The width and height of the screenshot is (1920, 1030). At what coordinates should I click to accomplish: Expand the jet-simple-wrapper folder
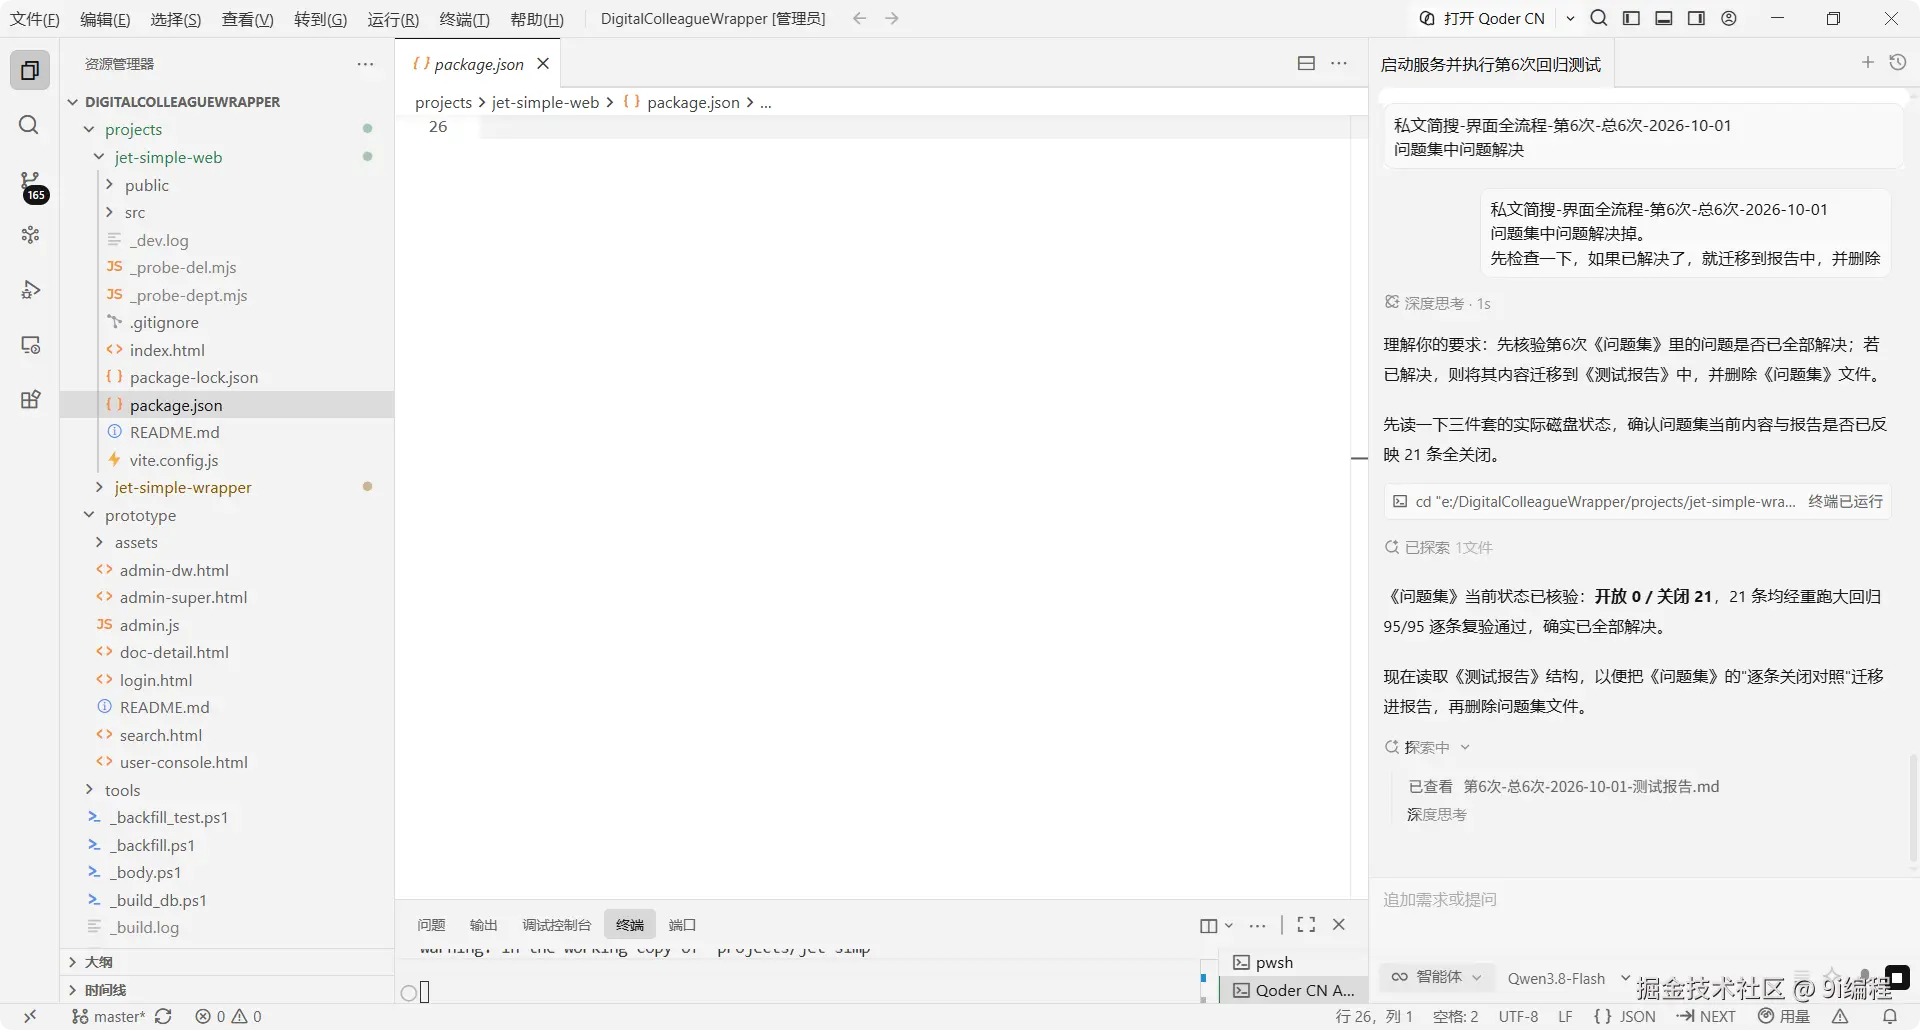[183, 487]
